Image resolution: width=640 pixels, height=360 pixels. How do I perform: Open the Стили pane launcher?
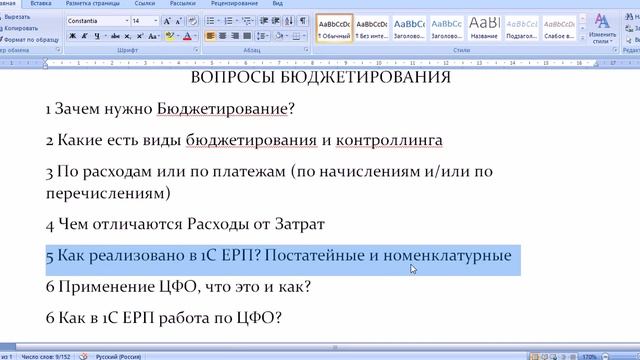click(615, 50)
